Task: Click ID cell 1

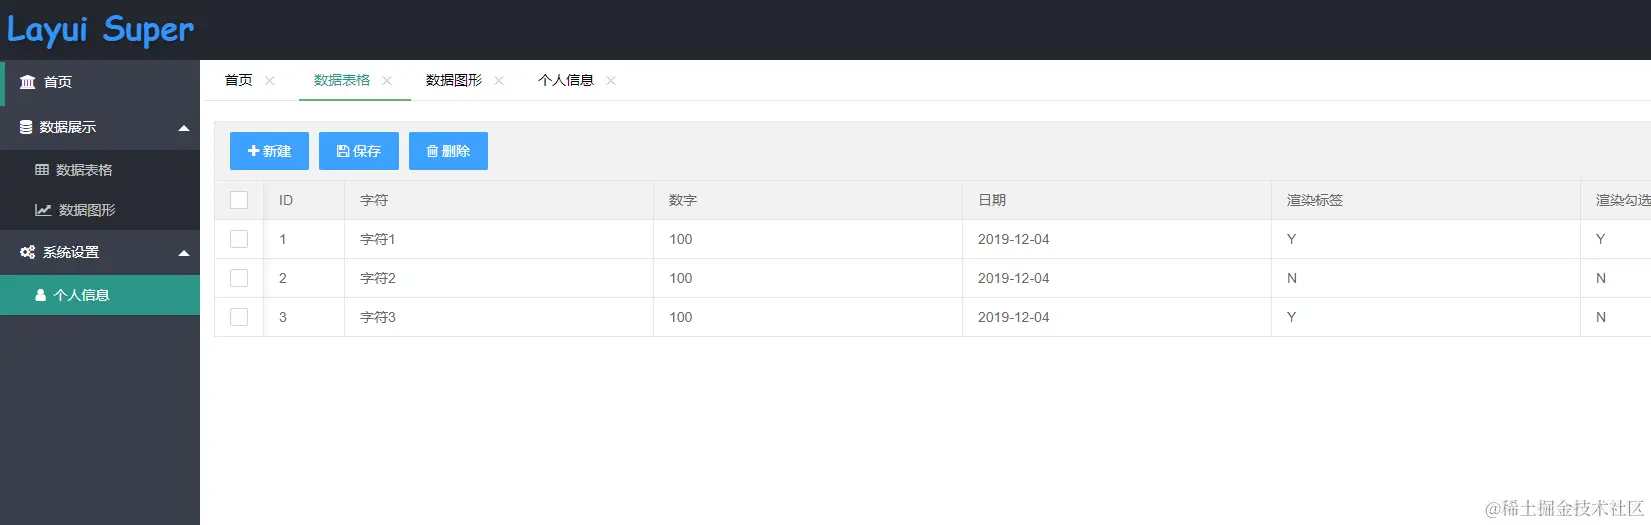Action: 304,239
